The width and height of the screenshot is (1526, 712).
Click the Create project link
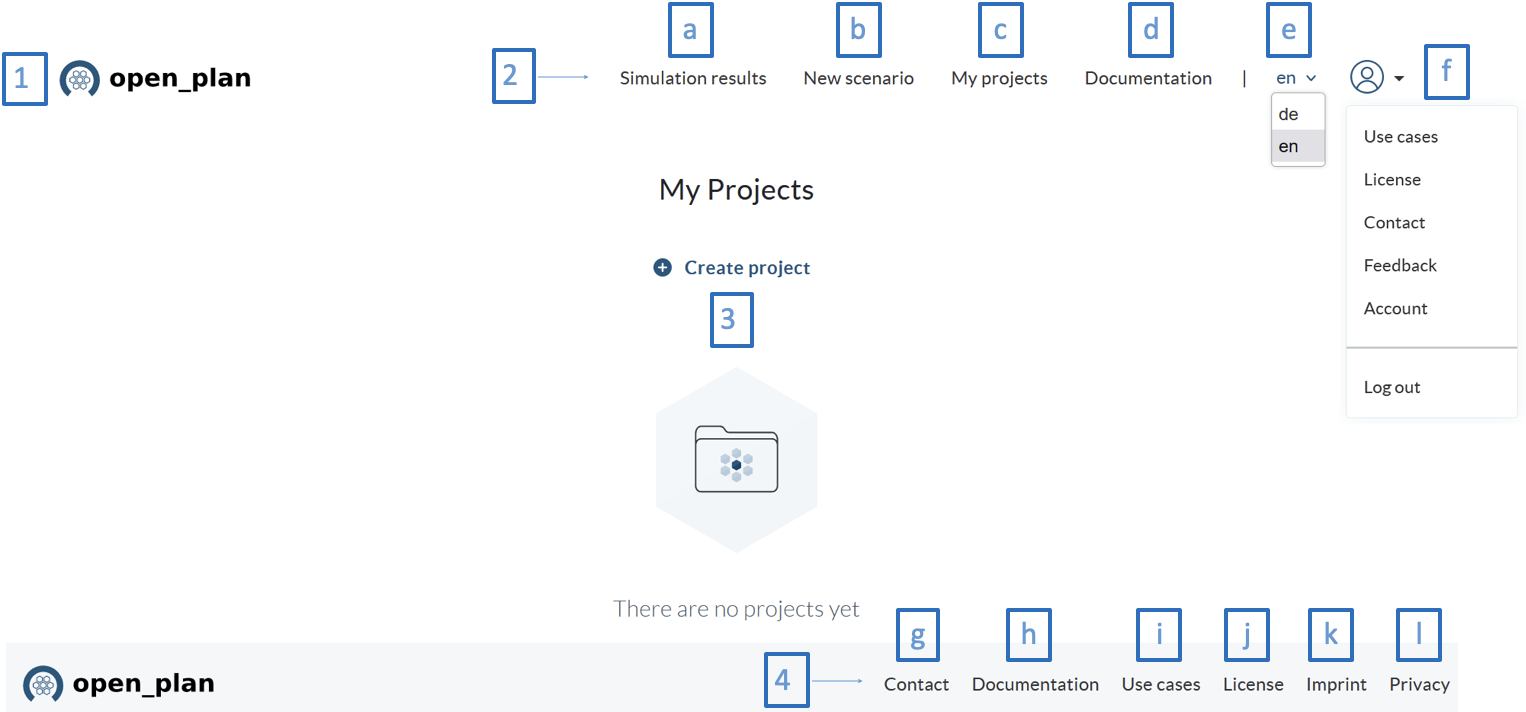(x=747, y=268)
